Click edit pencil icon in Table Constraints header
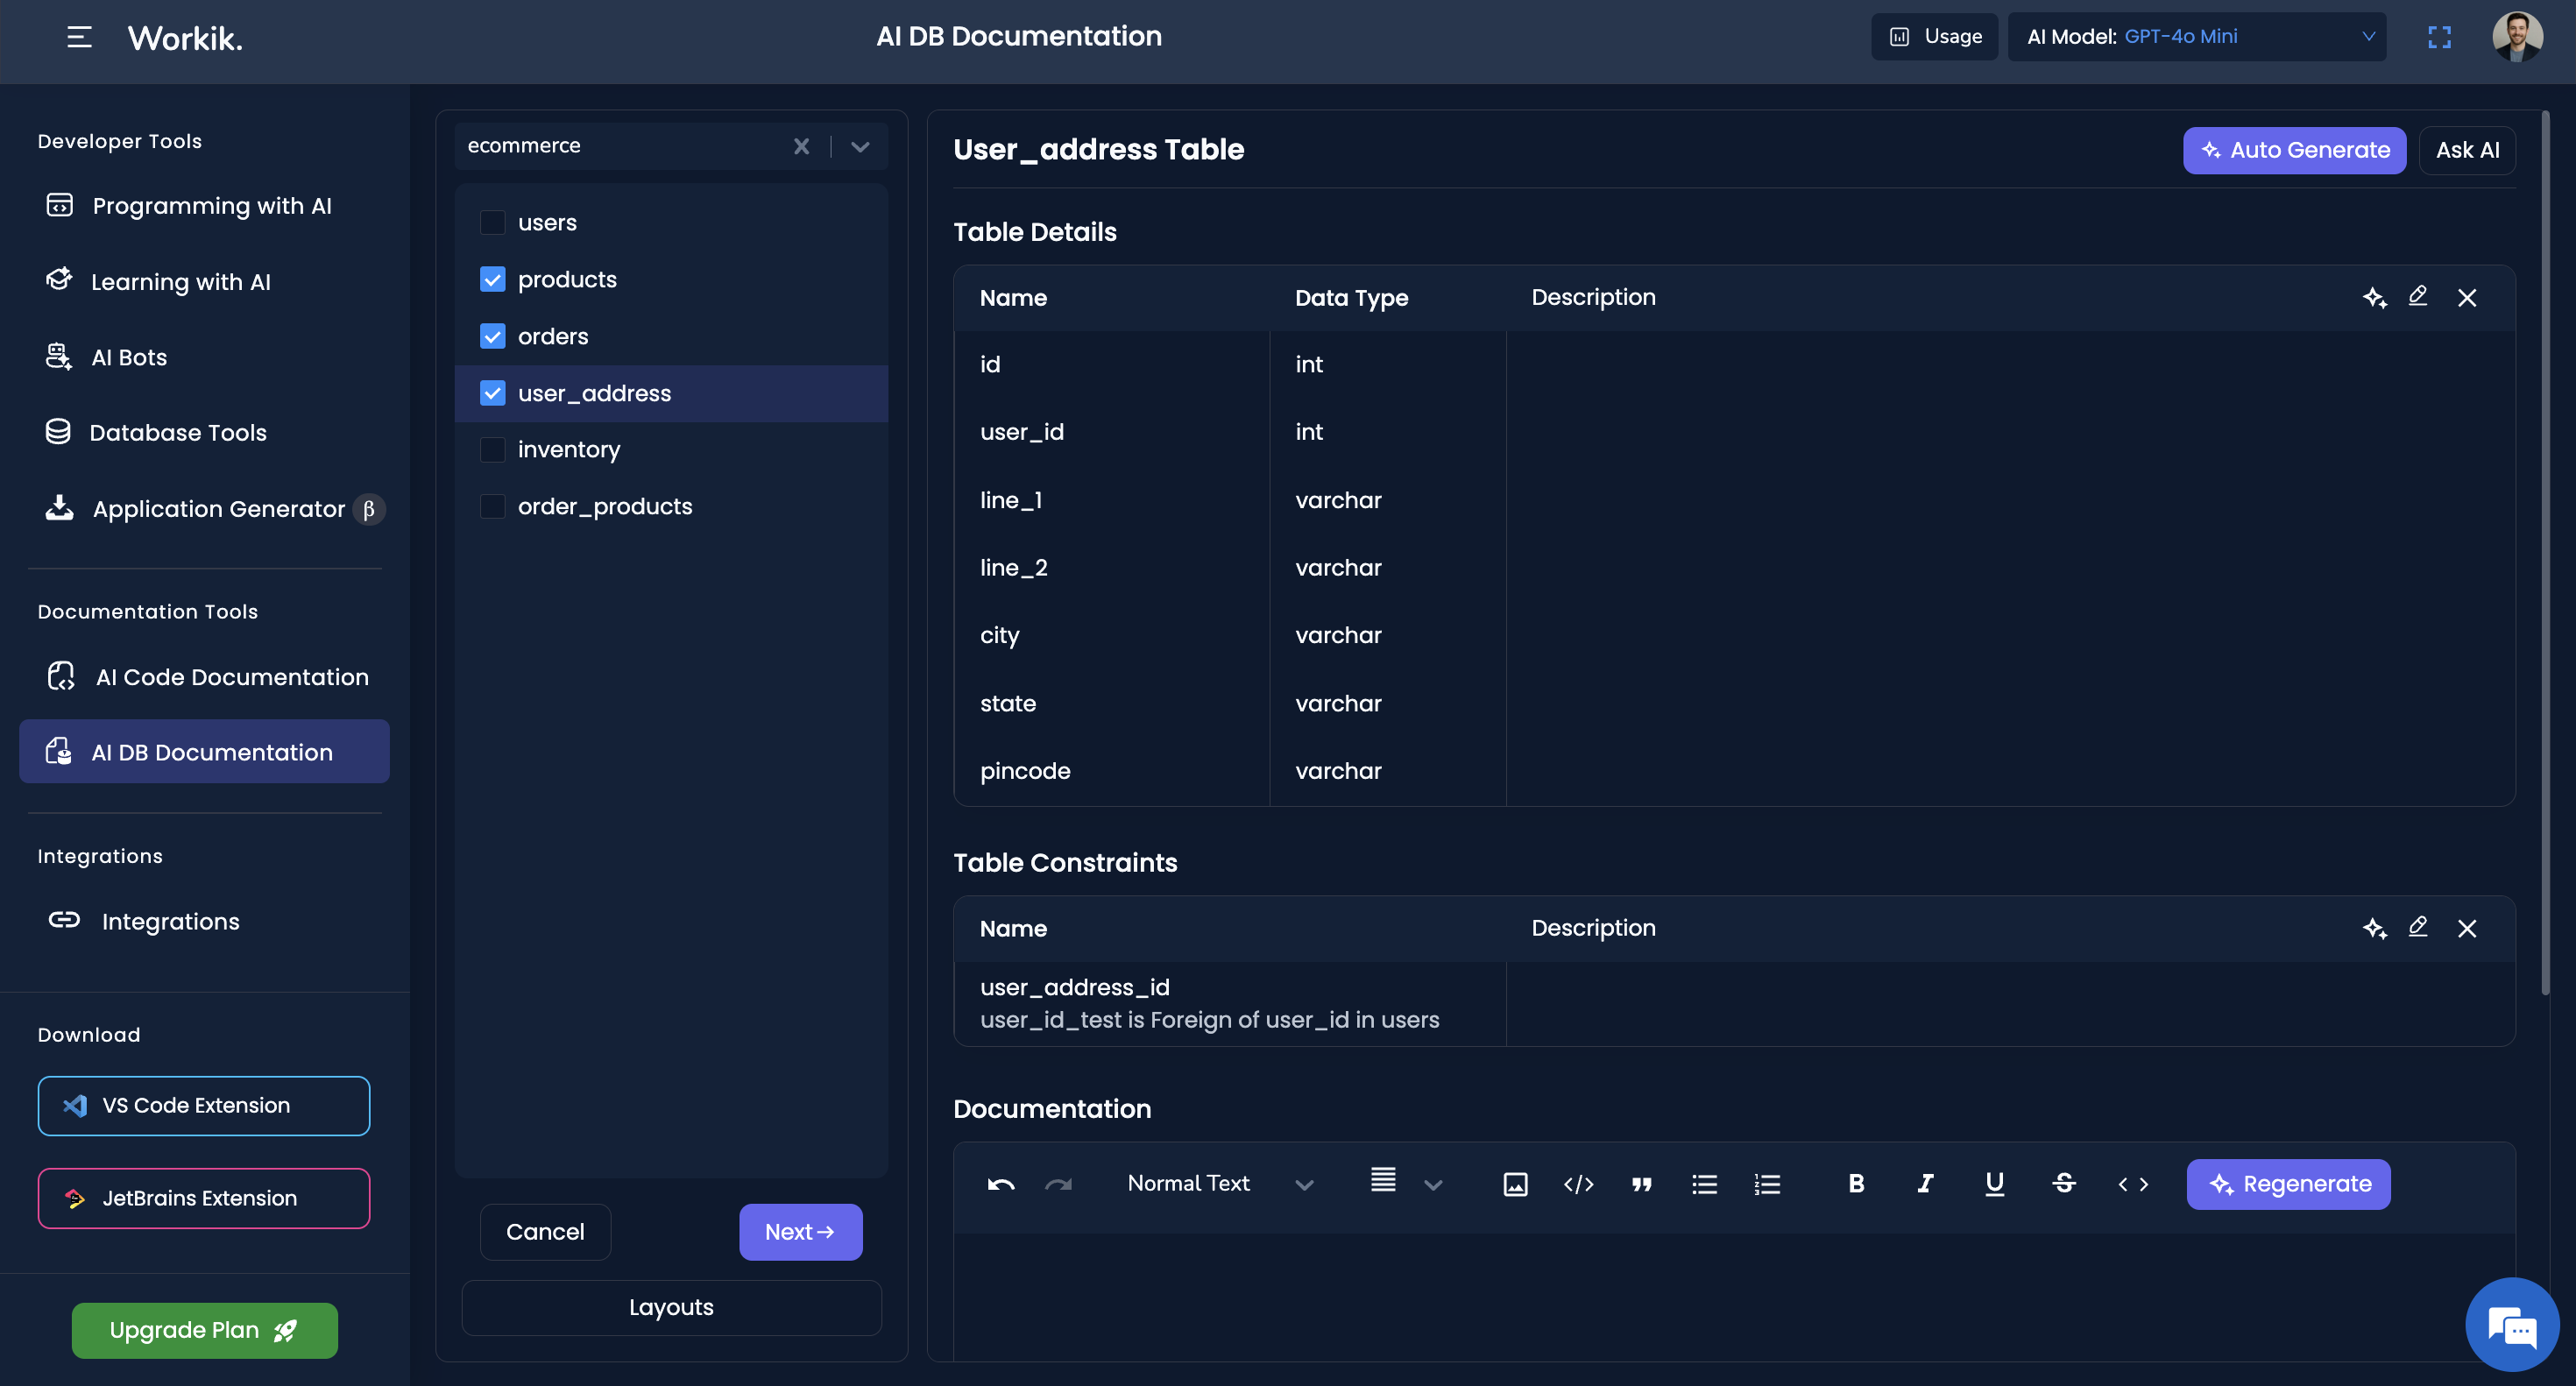Image resolution: width=2576 pixels, height=1386 pixels. tap(2417, 927)
